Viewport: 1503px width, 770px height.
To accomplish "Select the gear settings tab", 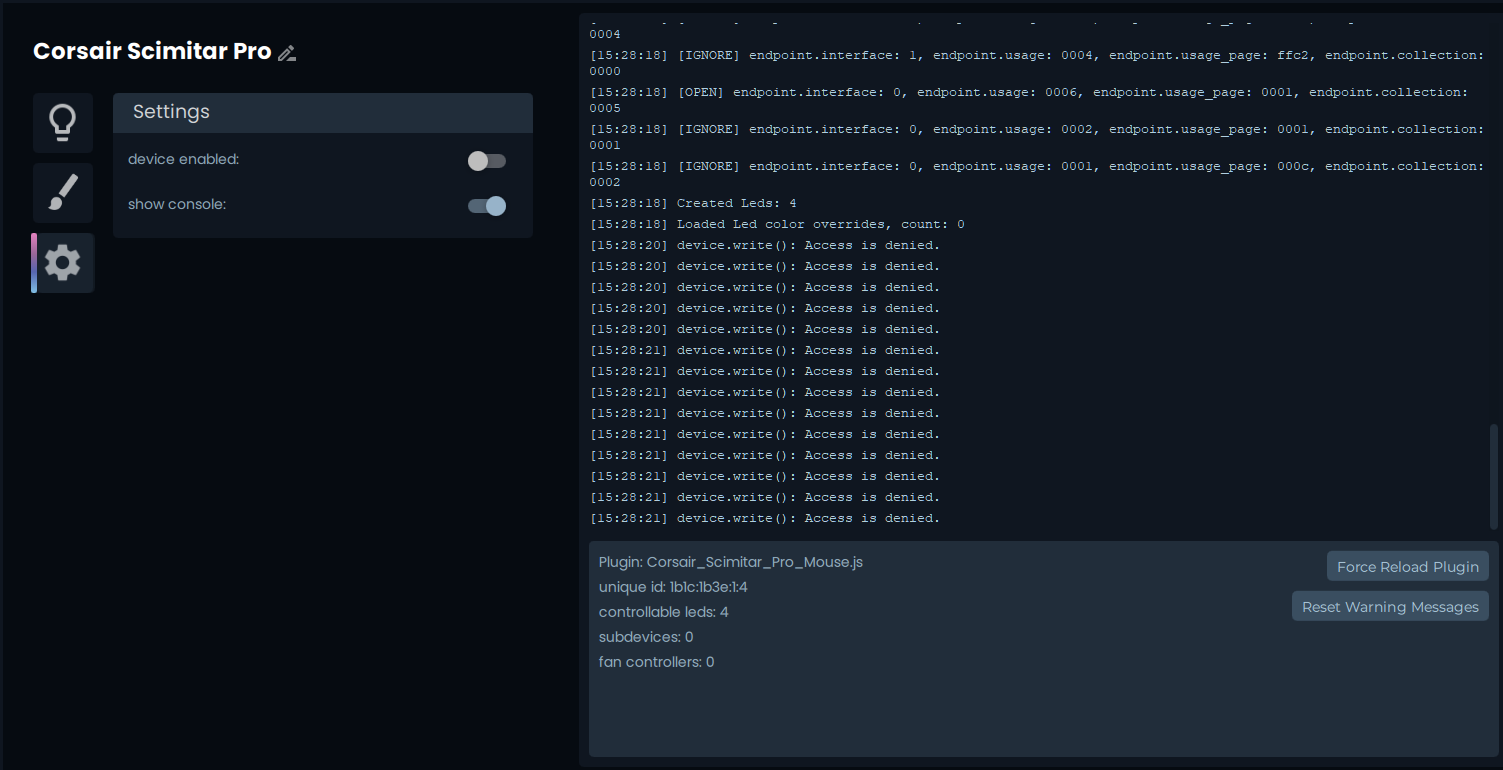I will 63,263.
